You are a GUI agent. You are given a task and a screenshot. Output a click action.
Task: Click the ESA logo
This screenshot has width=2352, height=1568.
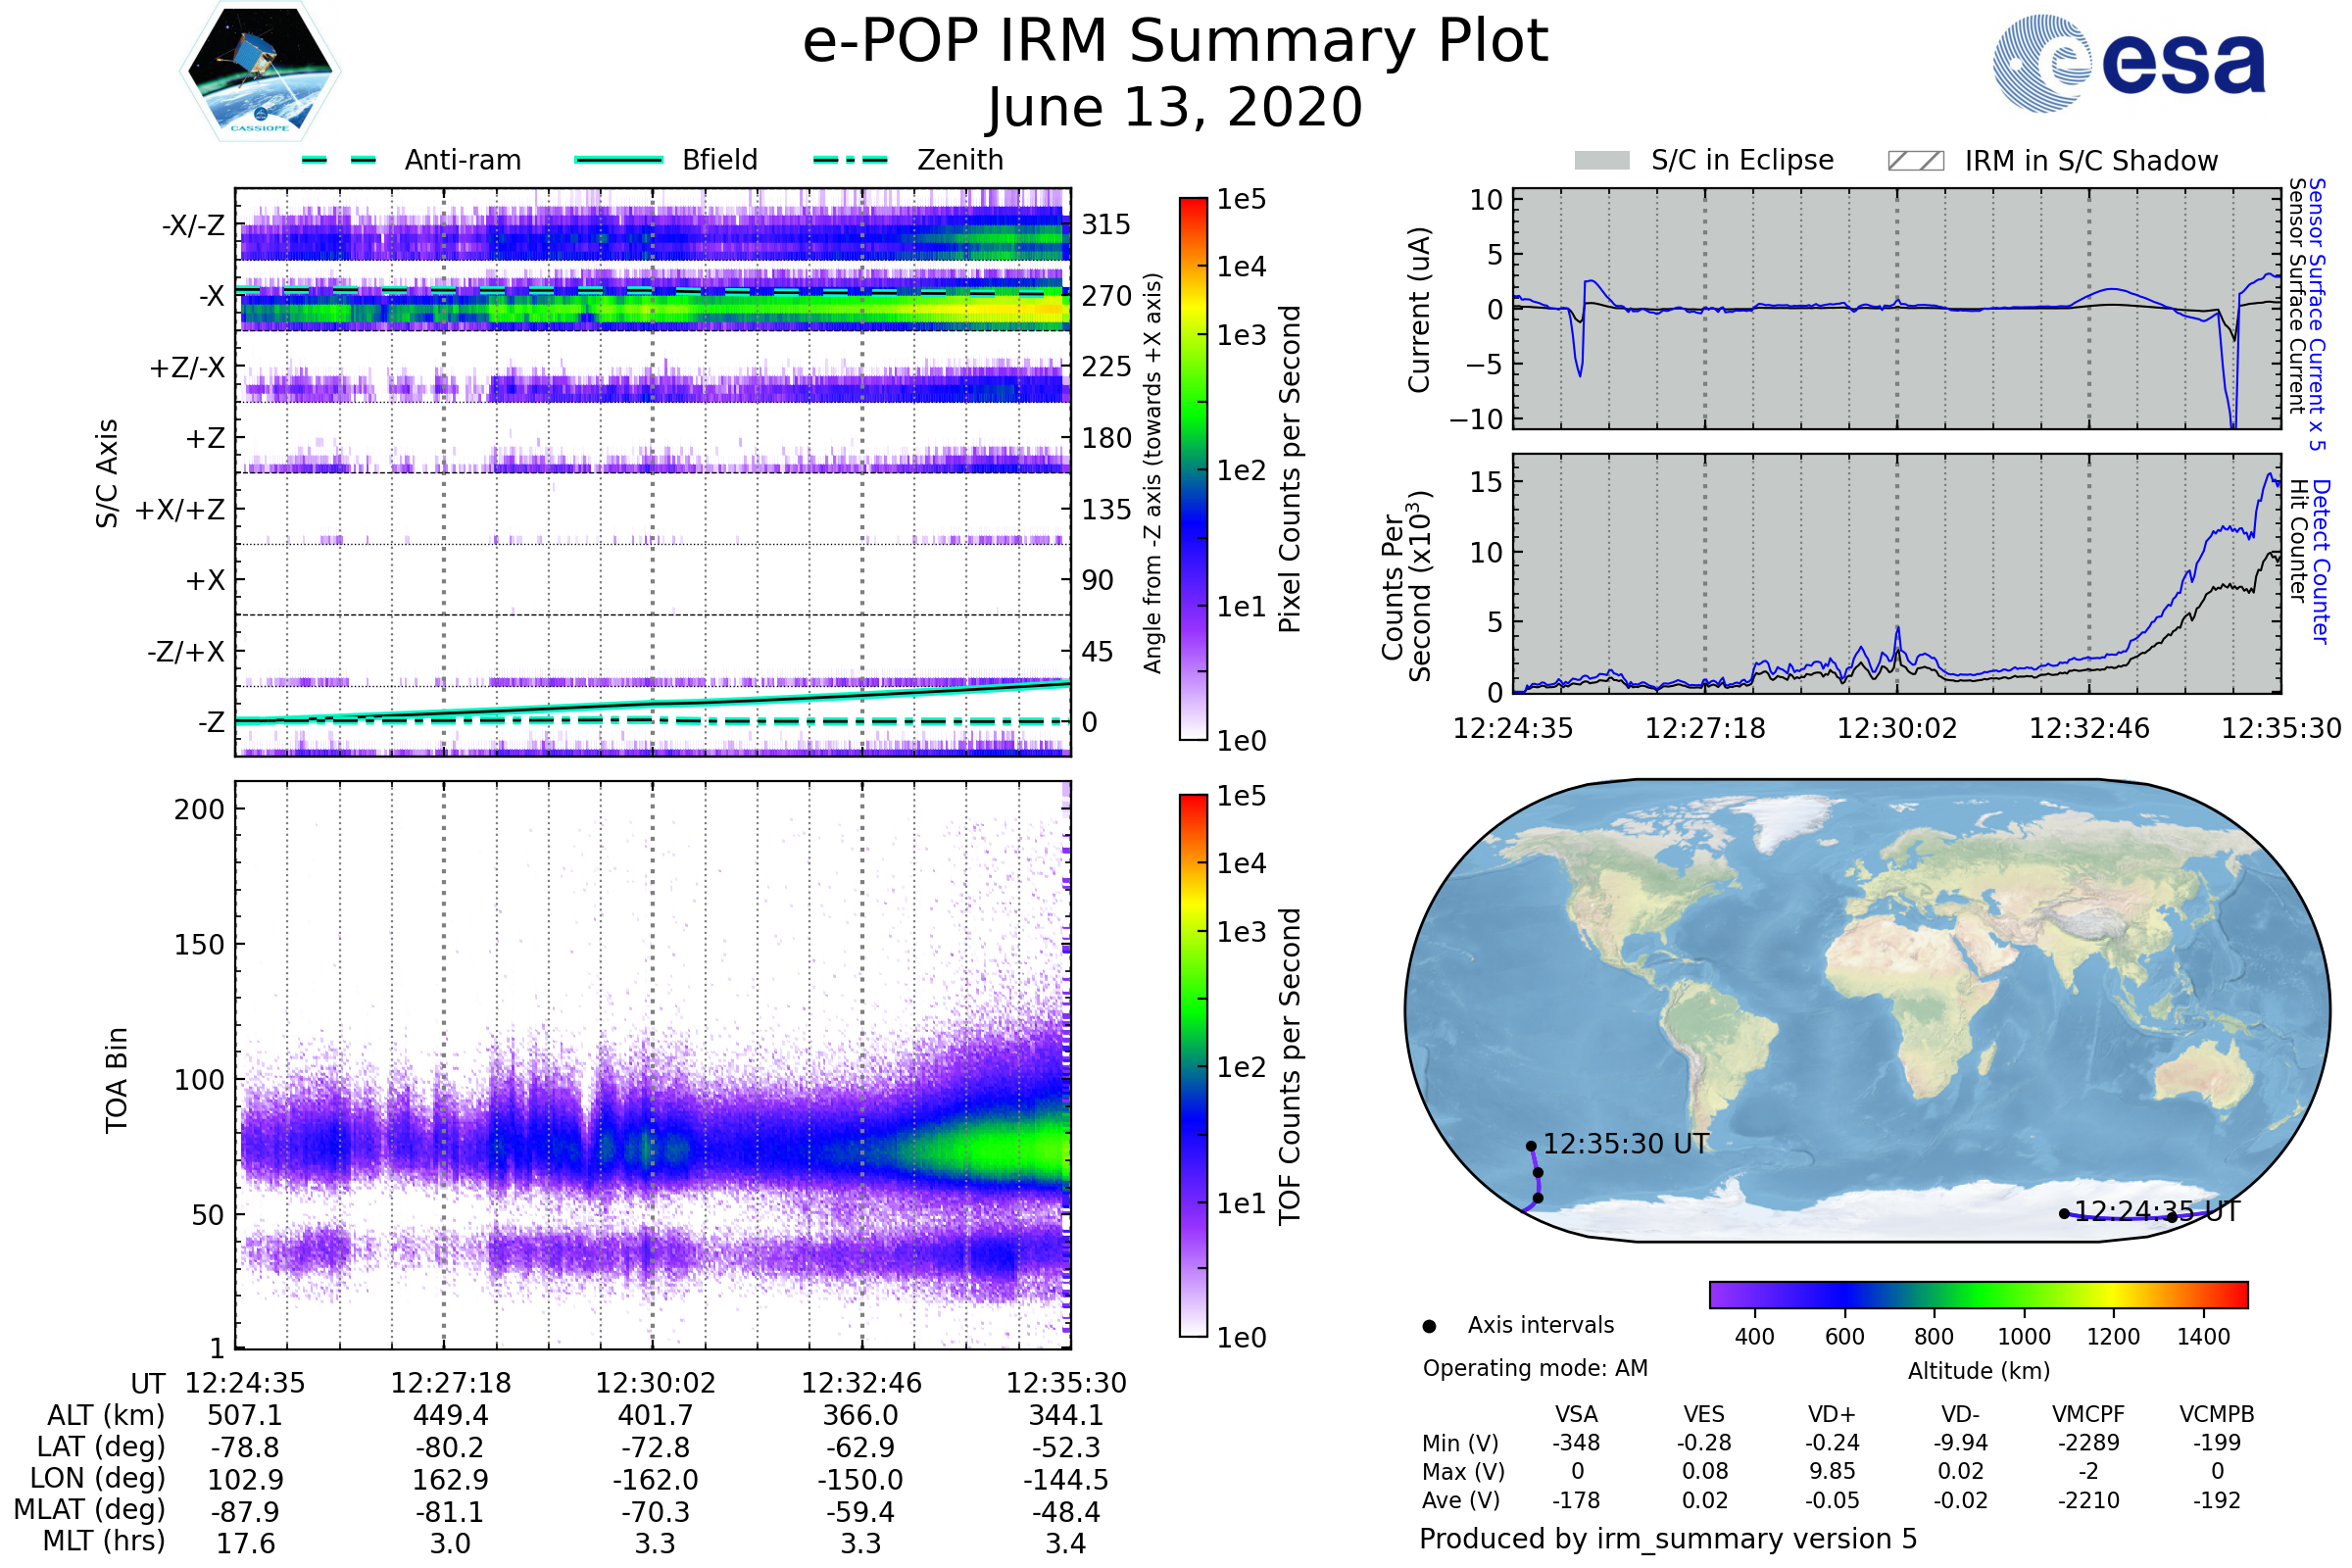coord(2128,62)
